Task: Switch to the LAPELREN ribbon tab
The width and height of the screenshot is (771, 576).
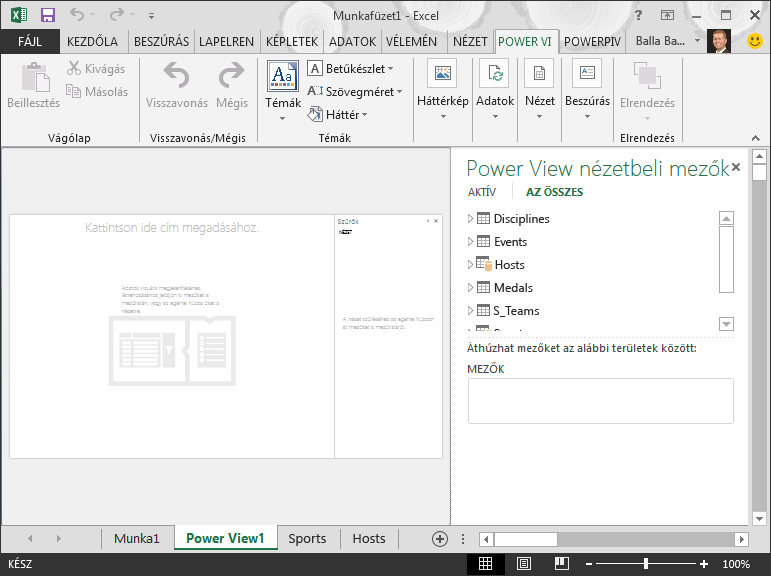Action: pos(226,41)
